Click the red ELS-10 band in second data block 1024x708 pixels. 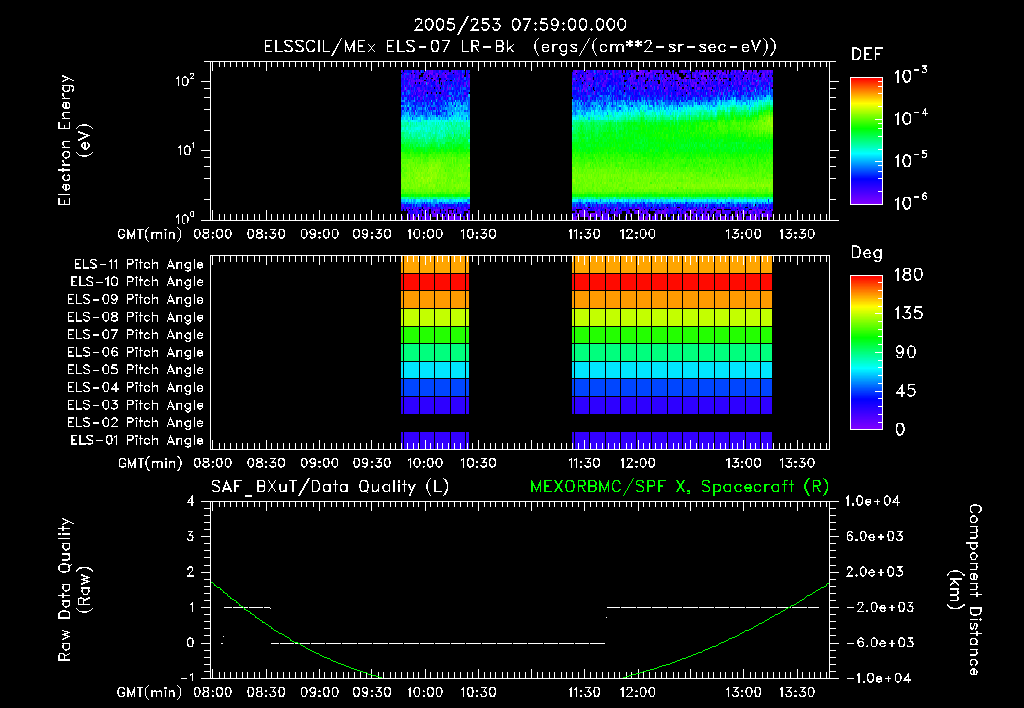pyautogui.click(x=672, y=282)
